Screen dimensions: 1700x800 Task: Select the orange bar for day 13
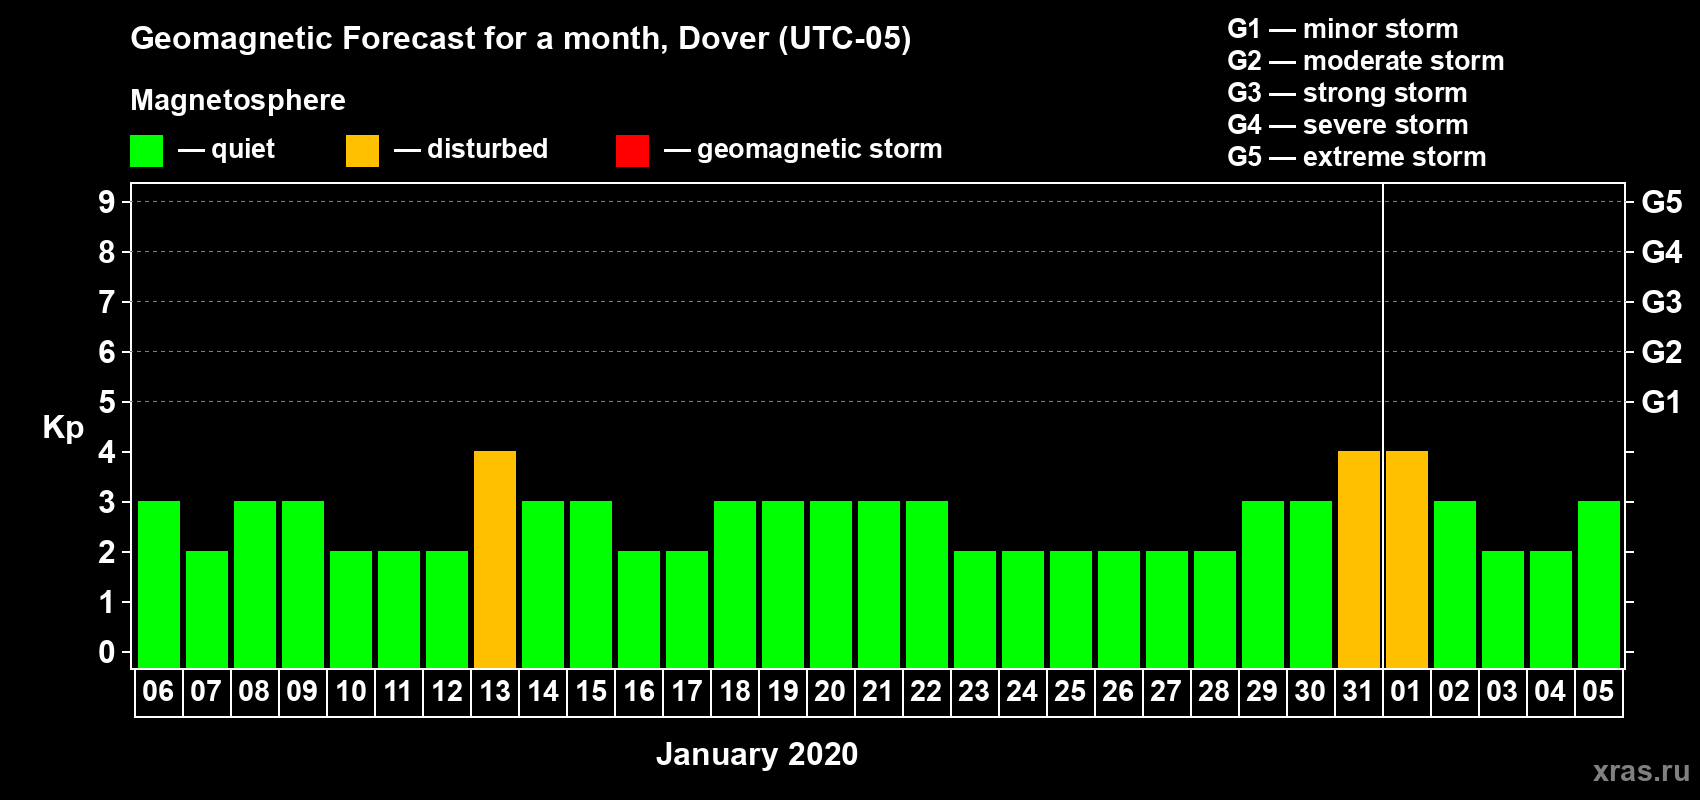(x=495, y=559)
